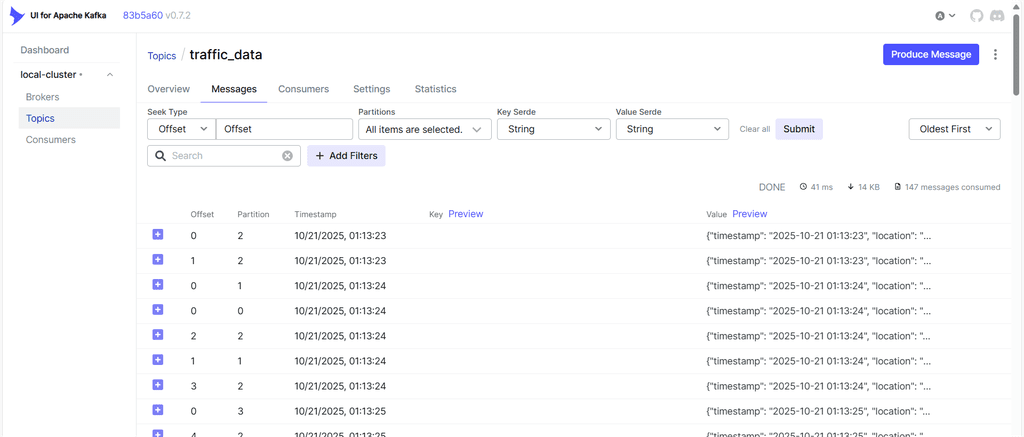This screenshot has width=1024, height=437.
Task: Open the three-dot topic actions menu
Action: point(995,55)
